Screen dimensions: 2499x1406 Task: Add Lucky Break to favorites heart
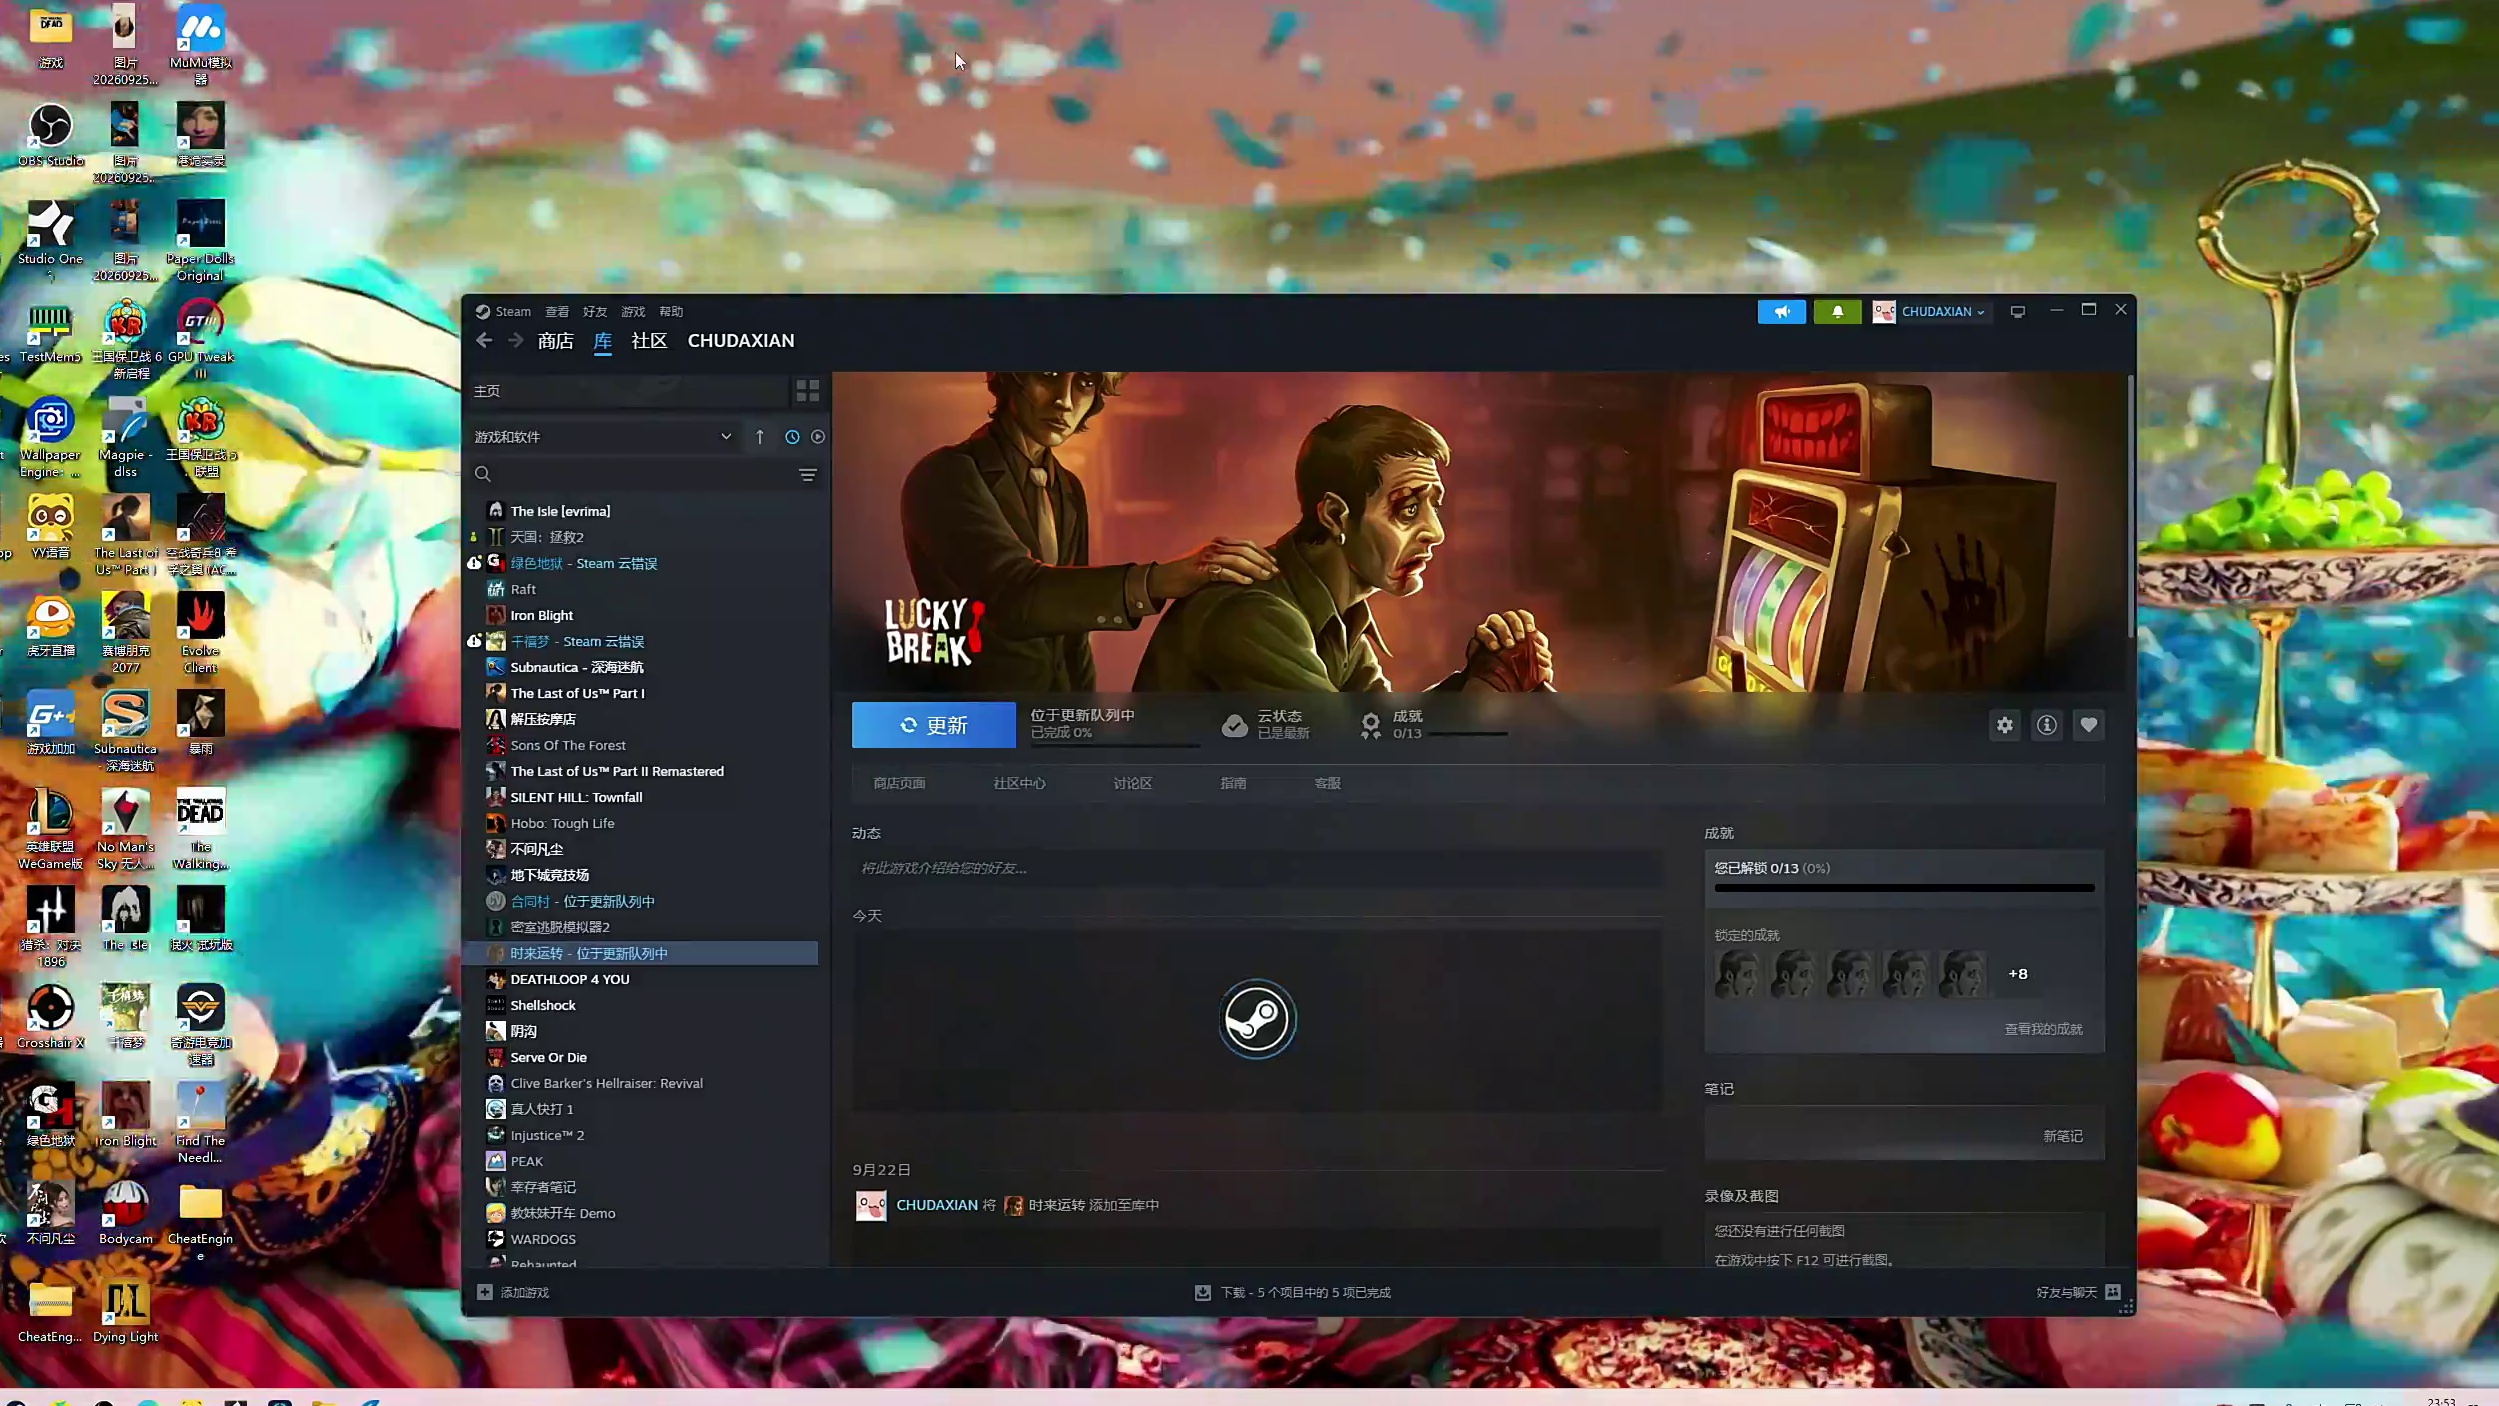click(x=2089, y=726)
